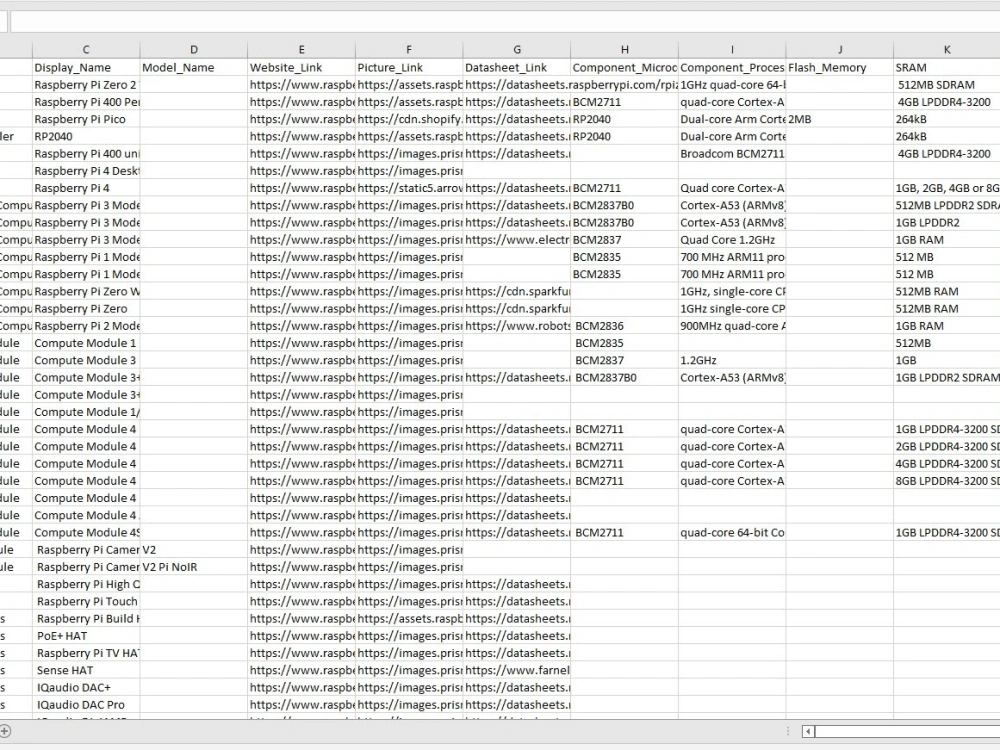Select the V2 Pi NoIR cell
This screenshot has height=750, width=1000.
point(194,567)
